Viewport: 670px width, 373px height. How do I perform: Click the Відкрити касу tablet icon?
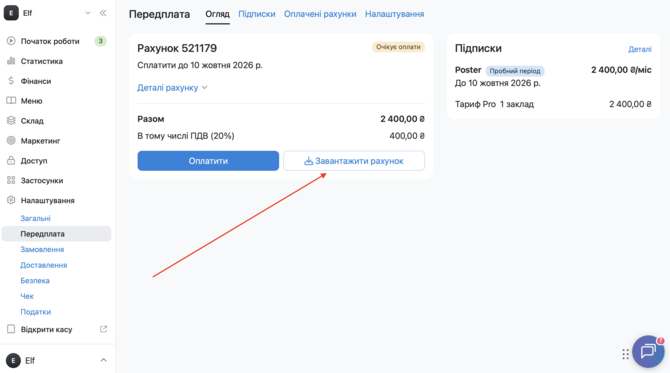click(x=11, y=329)
